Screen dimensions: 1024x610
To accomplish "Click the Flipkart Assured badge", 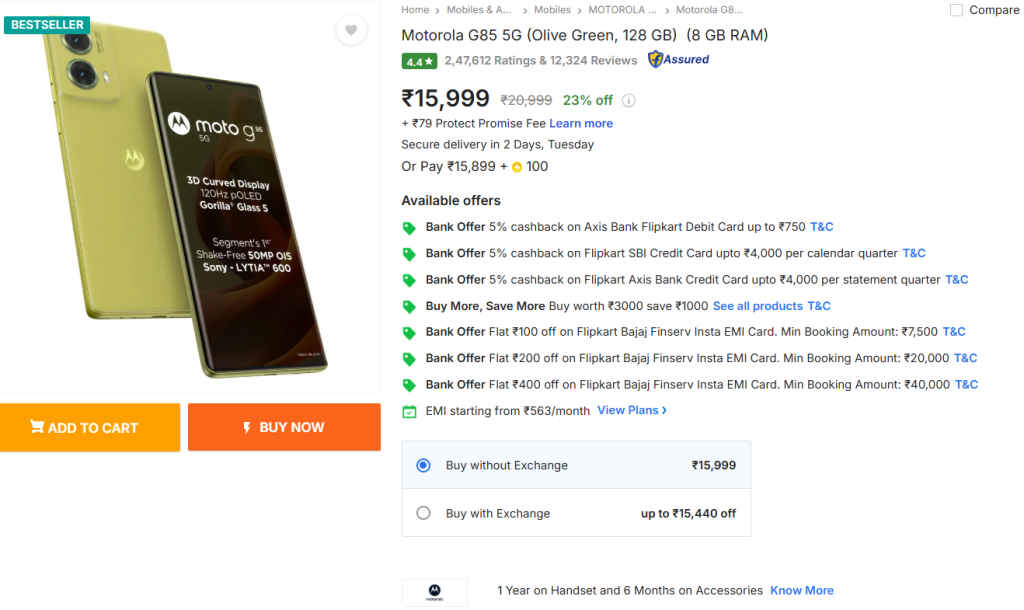I will point(678,60).
